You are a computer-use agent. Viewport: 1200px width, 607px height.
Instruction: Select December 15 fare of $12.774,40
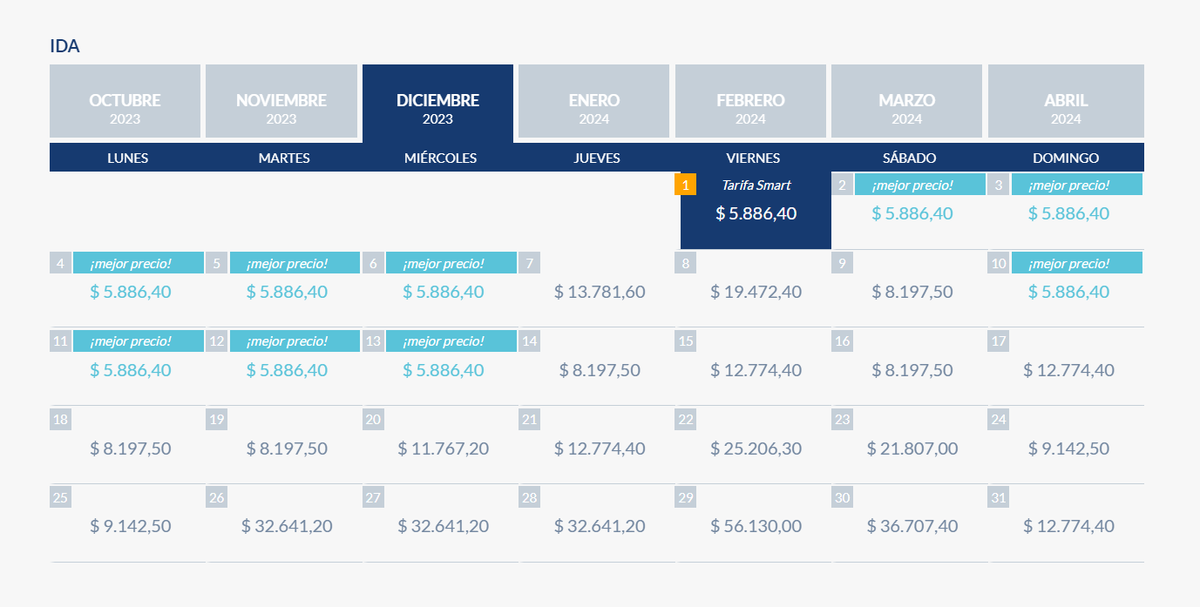[x=756, y=369]
